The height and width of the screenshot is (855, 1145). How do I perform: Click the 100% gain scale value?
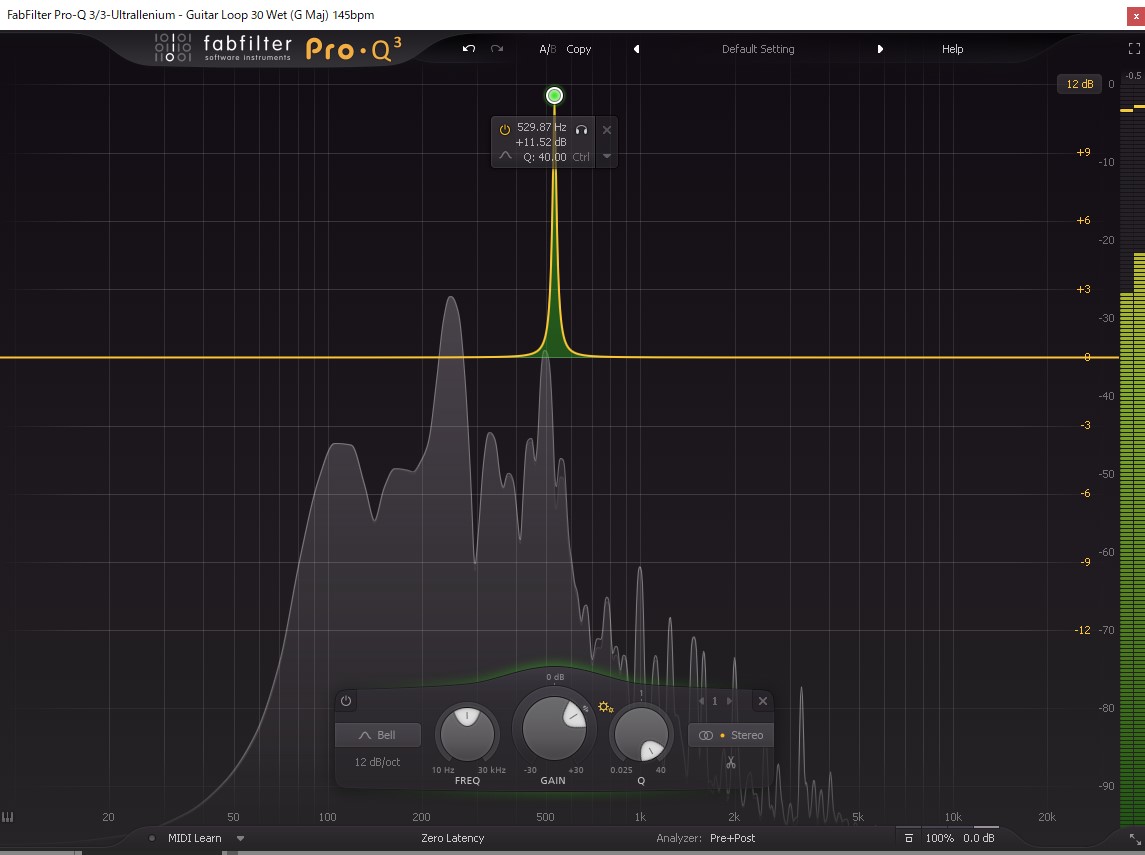click(940, 838)
